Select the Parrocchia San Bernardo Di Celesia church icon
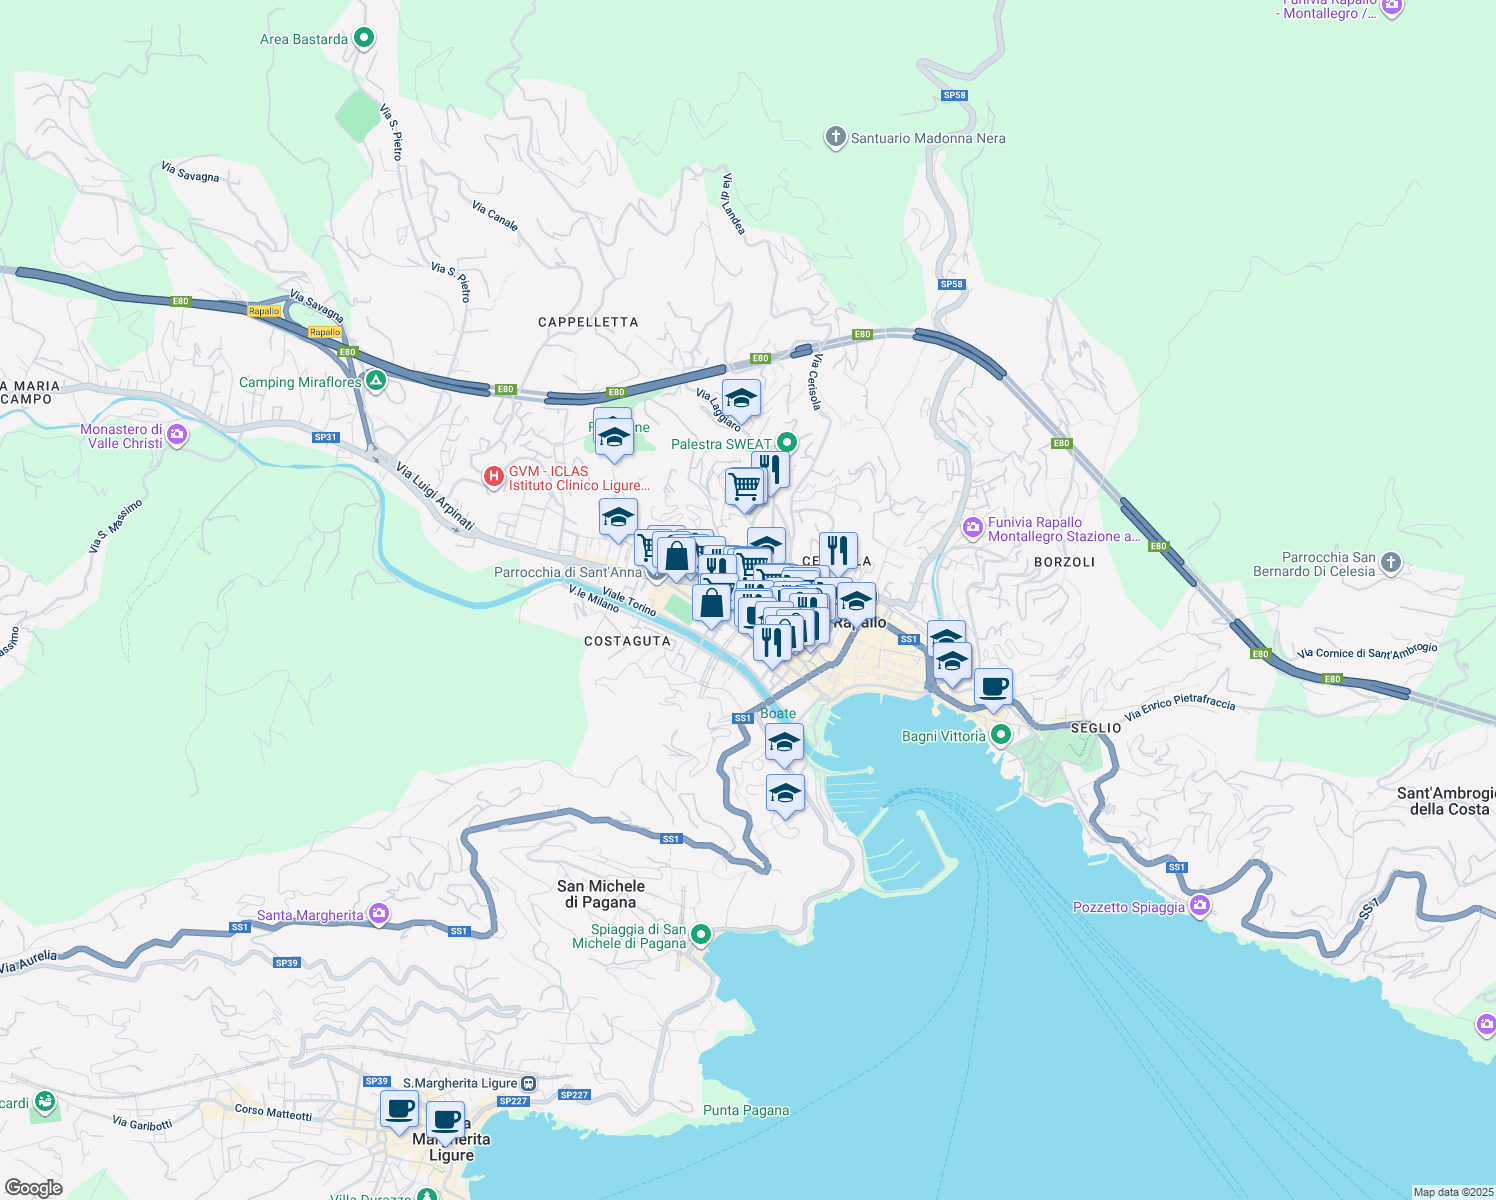Image resolution: width=1496 pixels, height=1200 pixels. pos(1391,564)
